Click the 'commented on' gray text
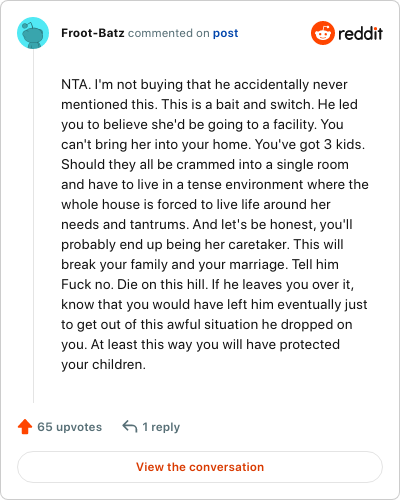 (x=168, y=33)
